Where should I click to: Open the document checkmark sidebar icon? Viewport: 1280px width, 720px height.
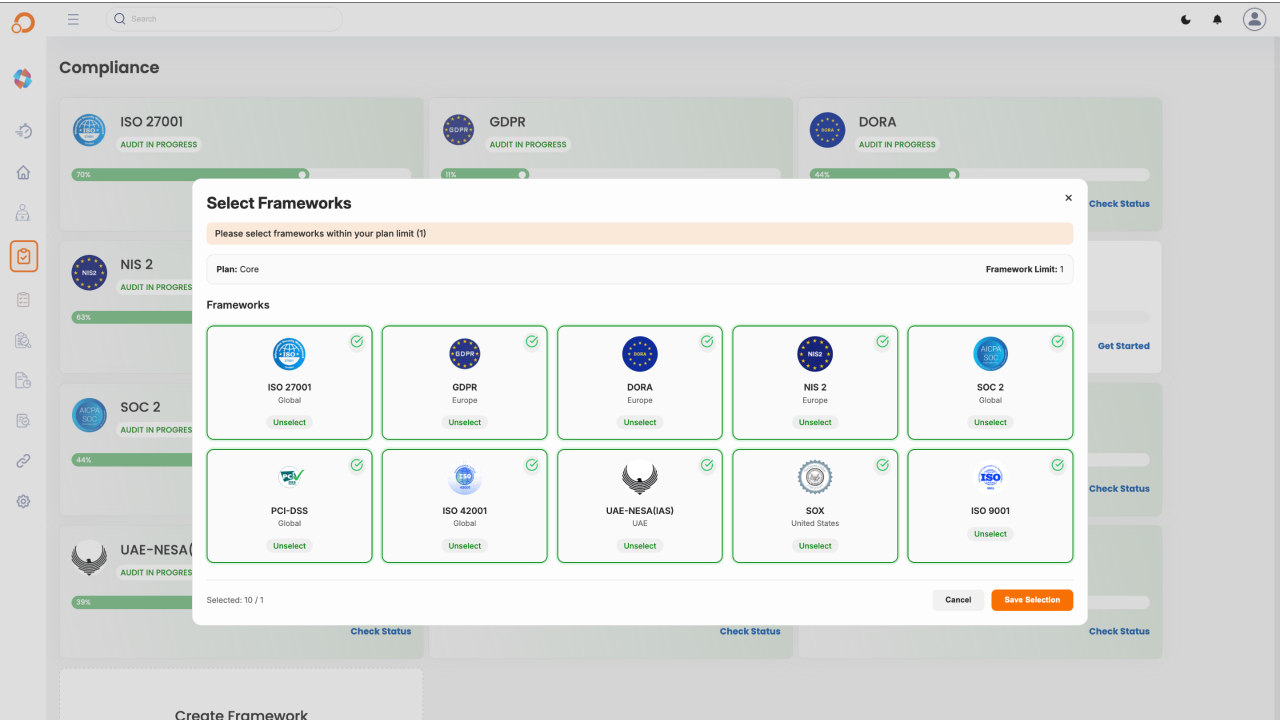(x=24, y=420)
